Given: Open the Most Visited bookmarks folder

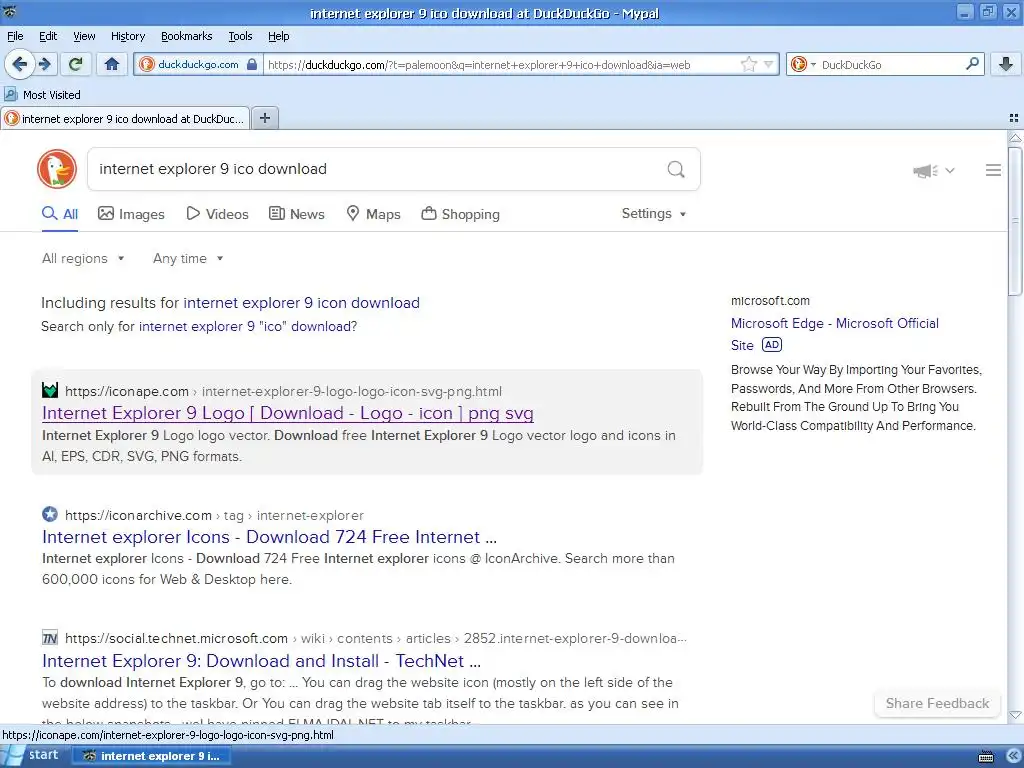Looking at the screenshot, I should (43, 95).
